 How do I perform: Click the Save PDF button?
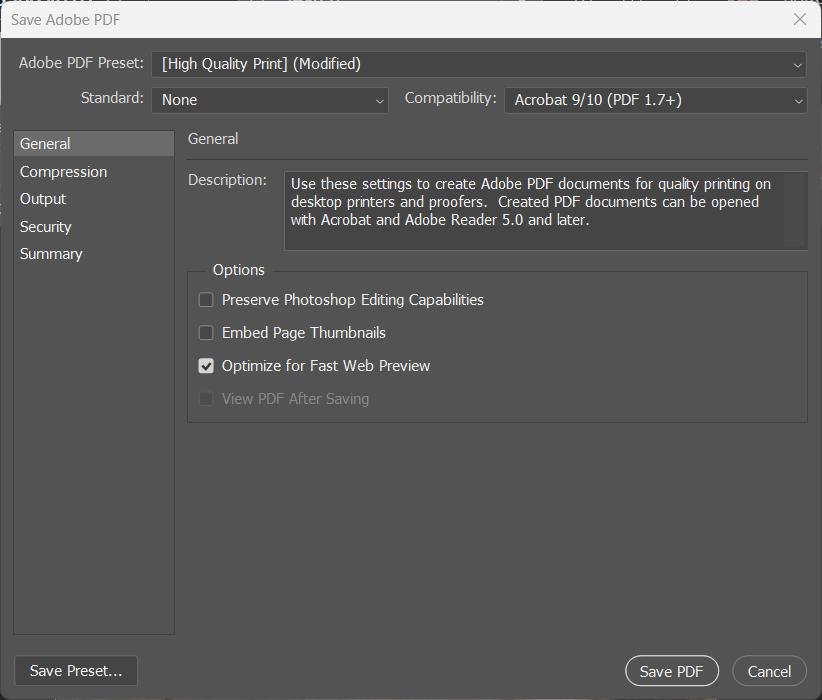coord(672,671)
